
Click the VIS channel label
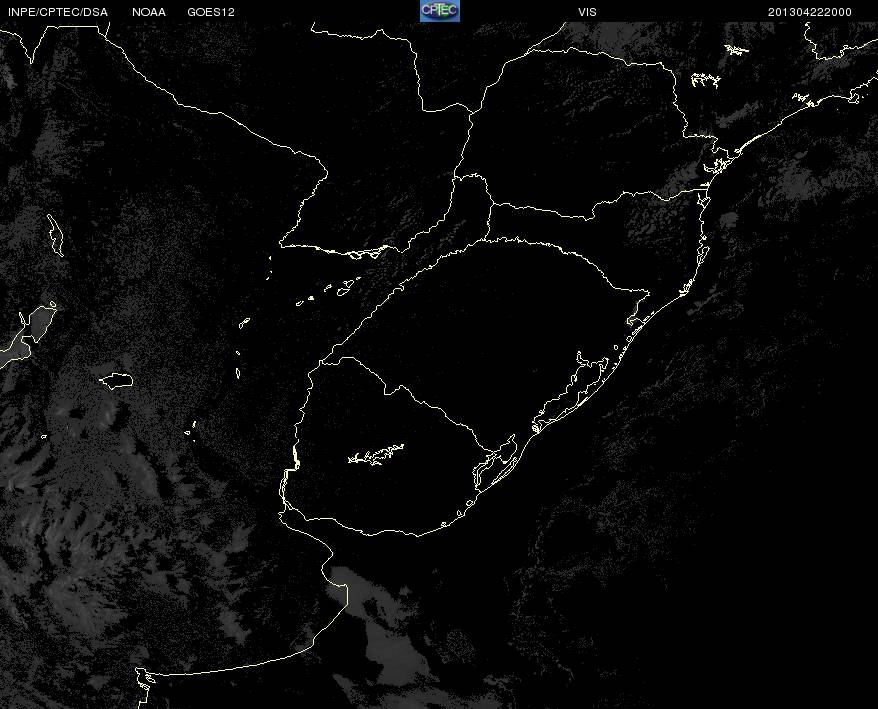coord(587,12)
